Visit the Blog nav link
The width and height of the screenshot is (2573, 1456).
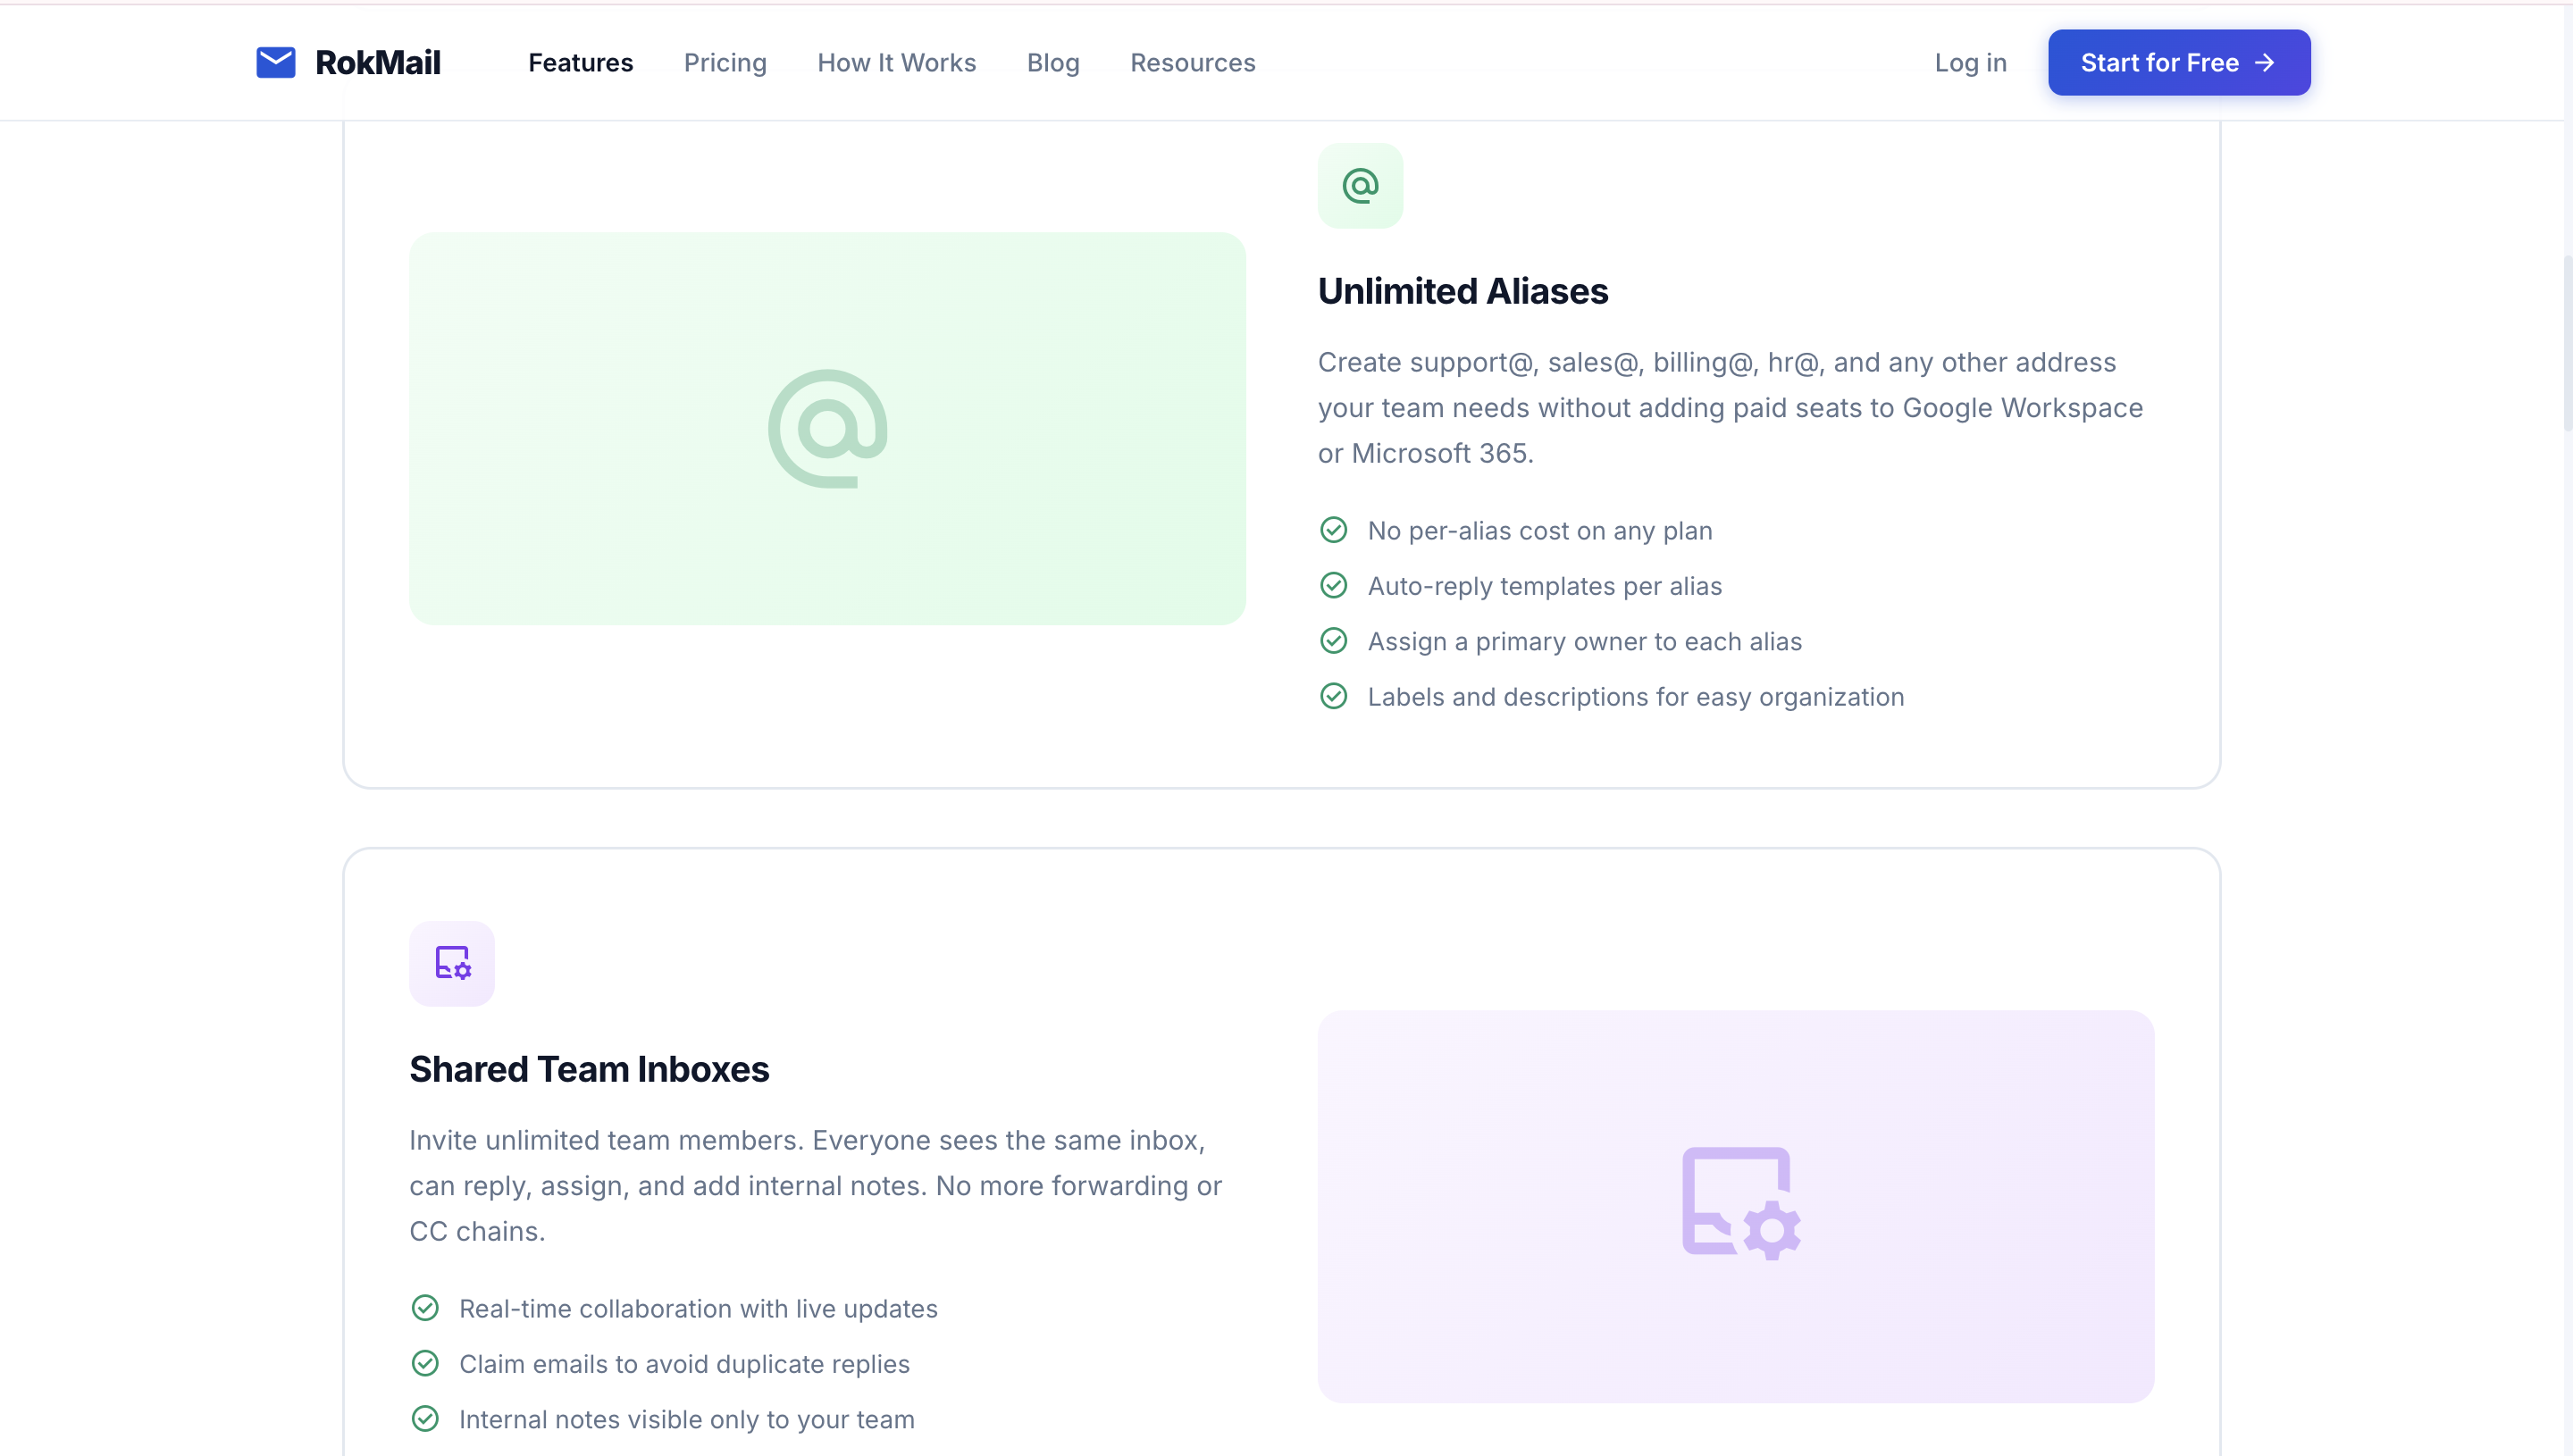click(x=1053, y=62)
